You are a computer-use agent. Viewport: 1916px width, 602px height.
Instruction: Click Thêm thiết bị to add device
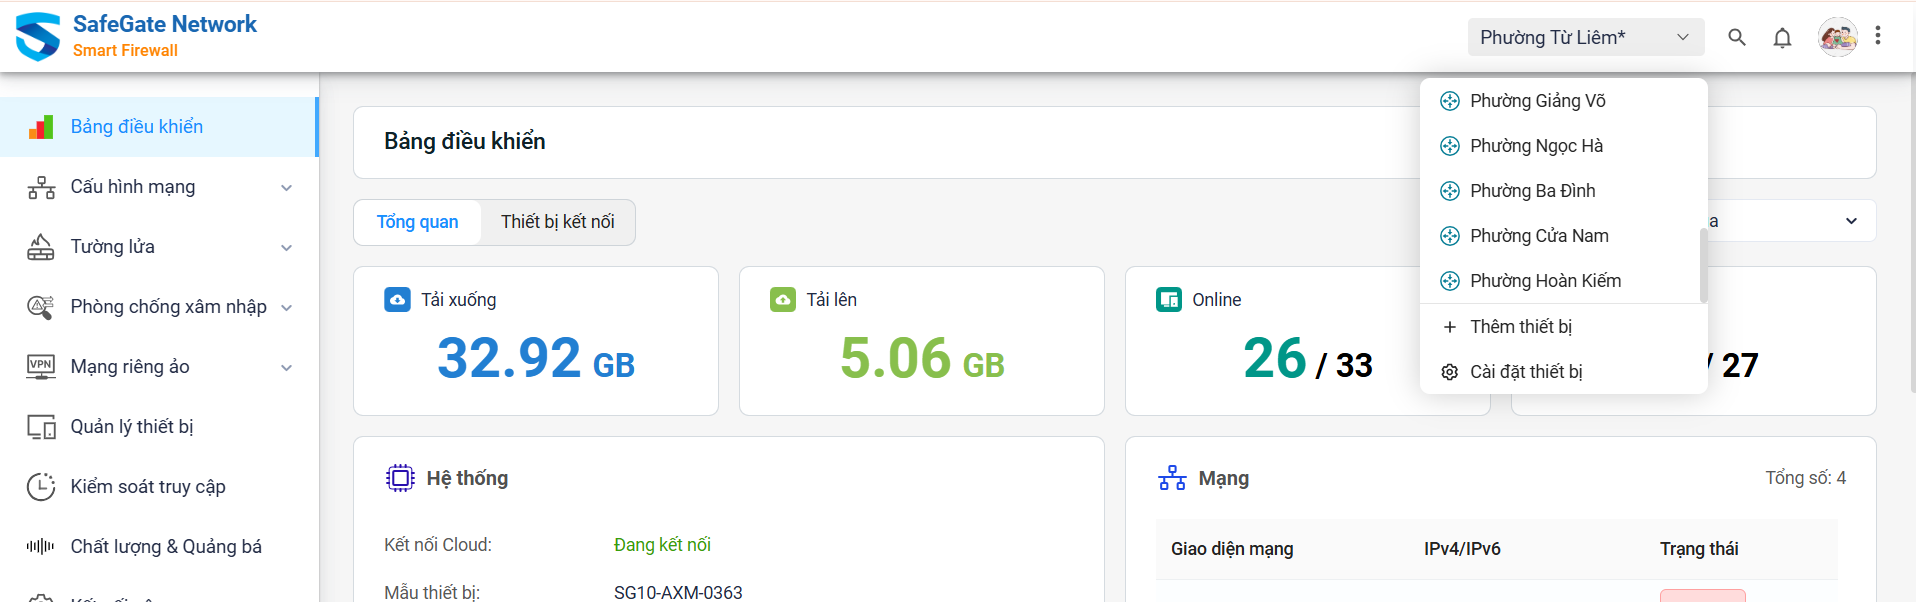pyautogui.click(x=1520, y=327)
